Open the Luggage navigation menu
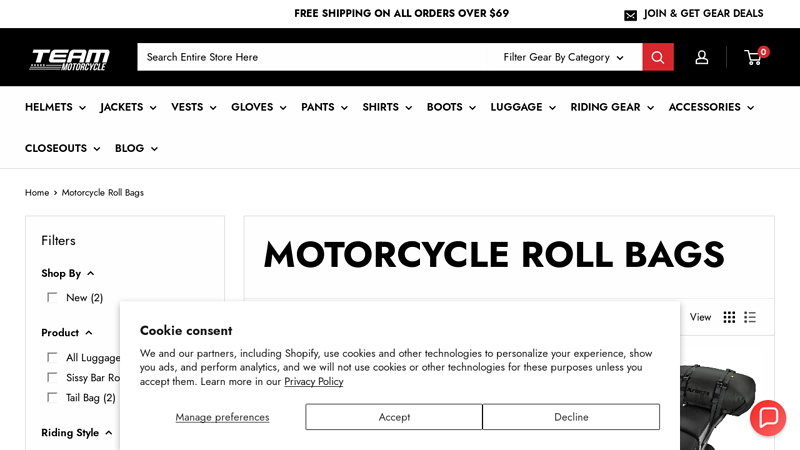Viewport: 800px width, 450px height. [523, 107]
